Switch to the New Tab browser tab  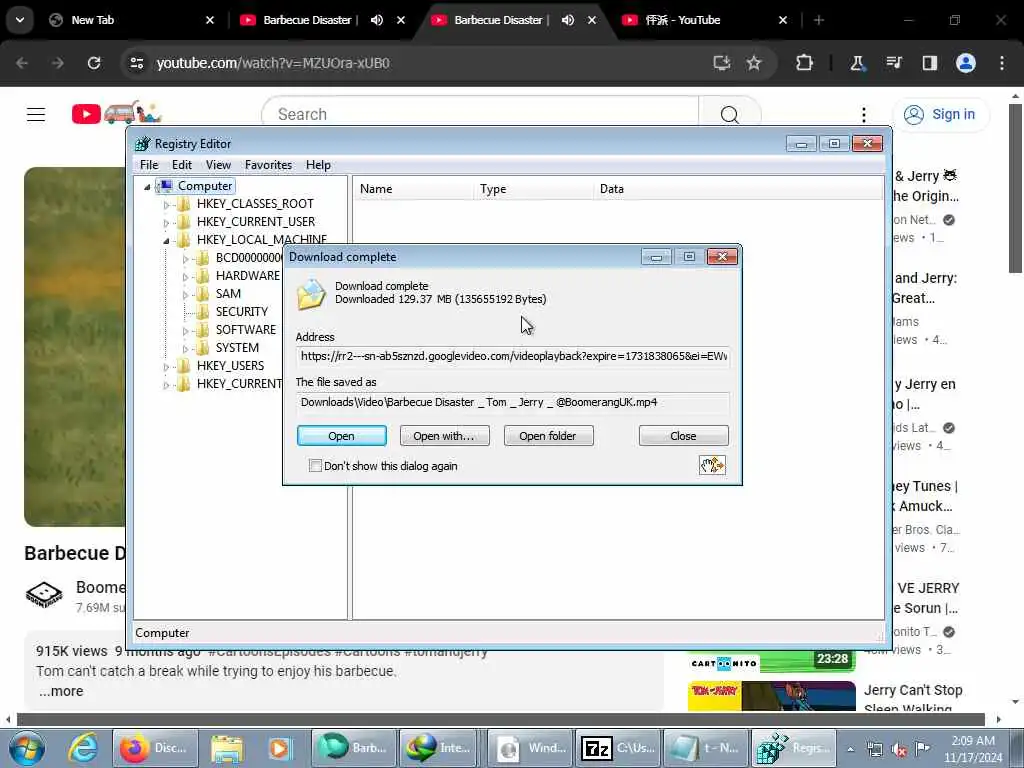click(131, 20)
